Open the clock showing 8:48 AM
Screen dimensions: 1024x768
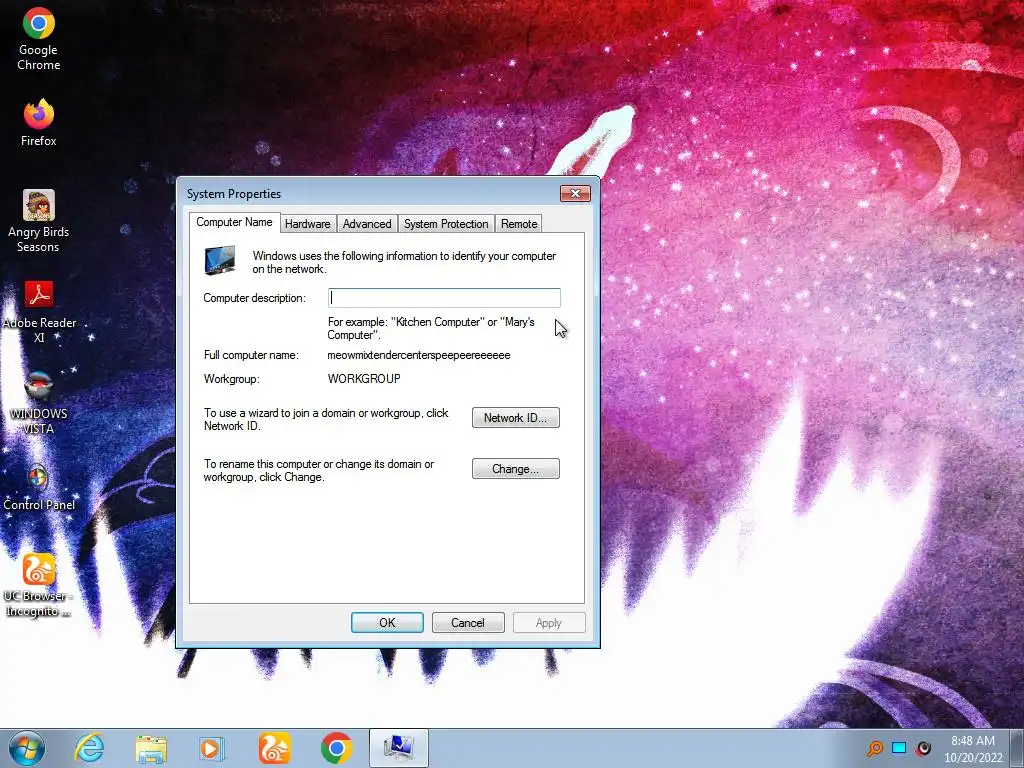973,749
